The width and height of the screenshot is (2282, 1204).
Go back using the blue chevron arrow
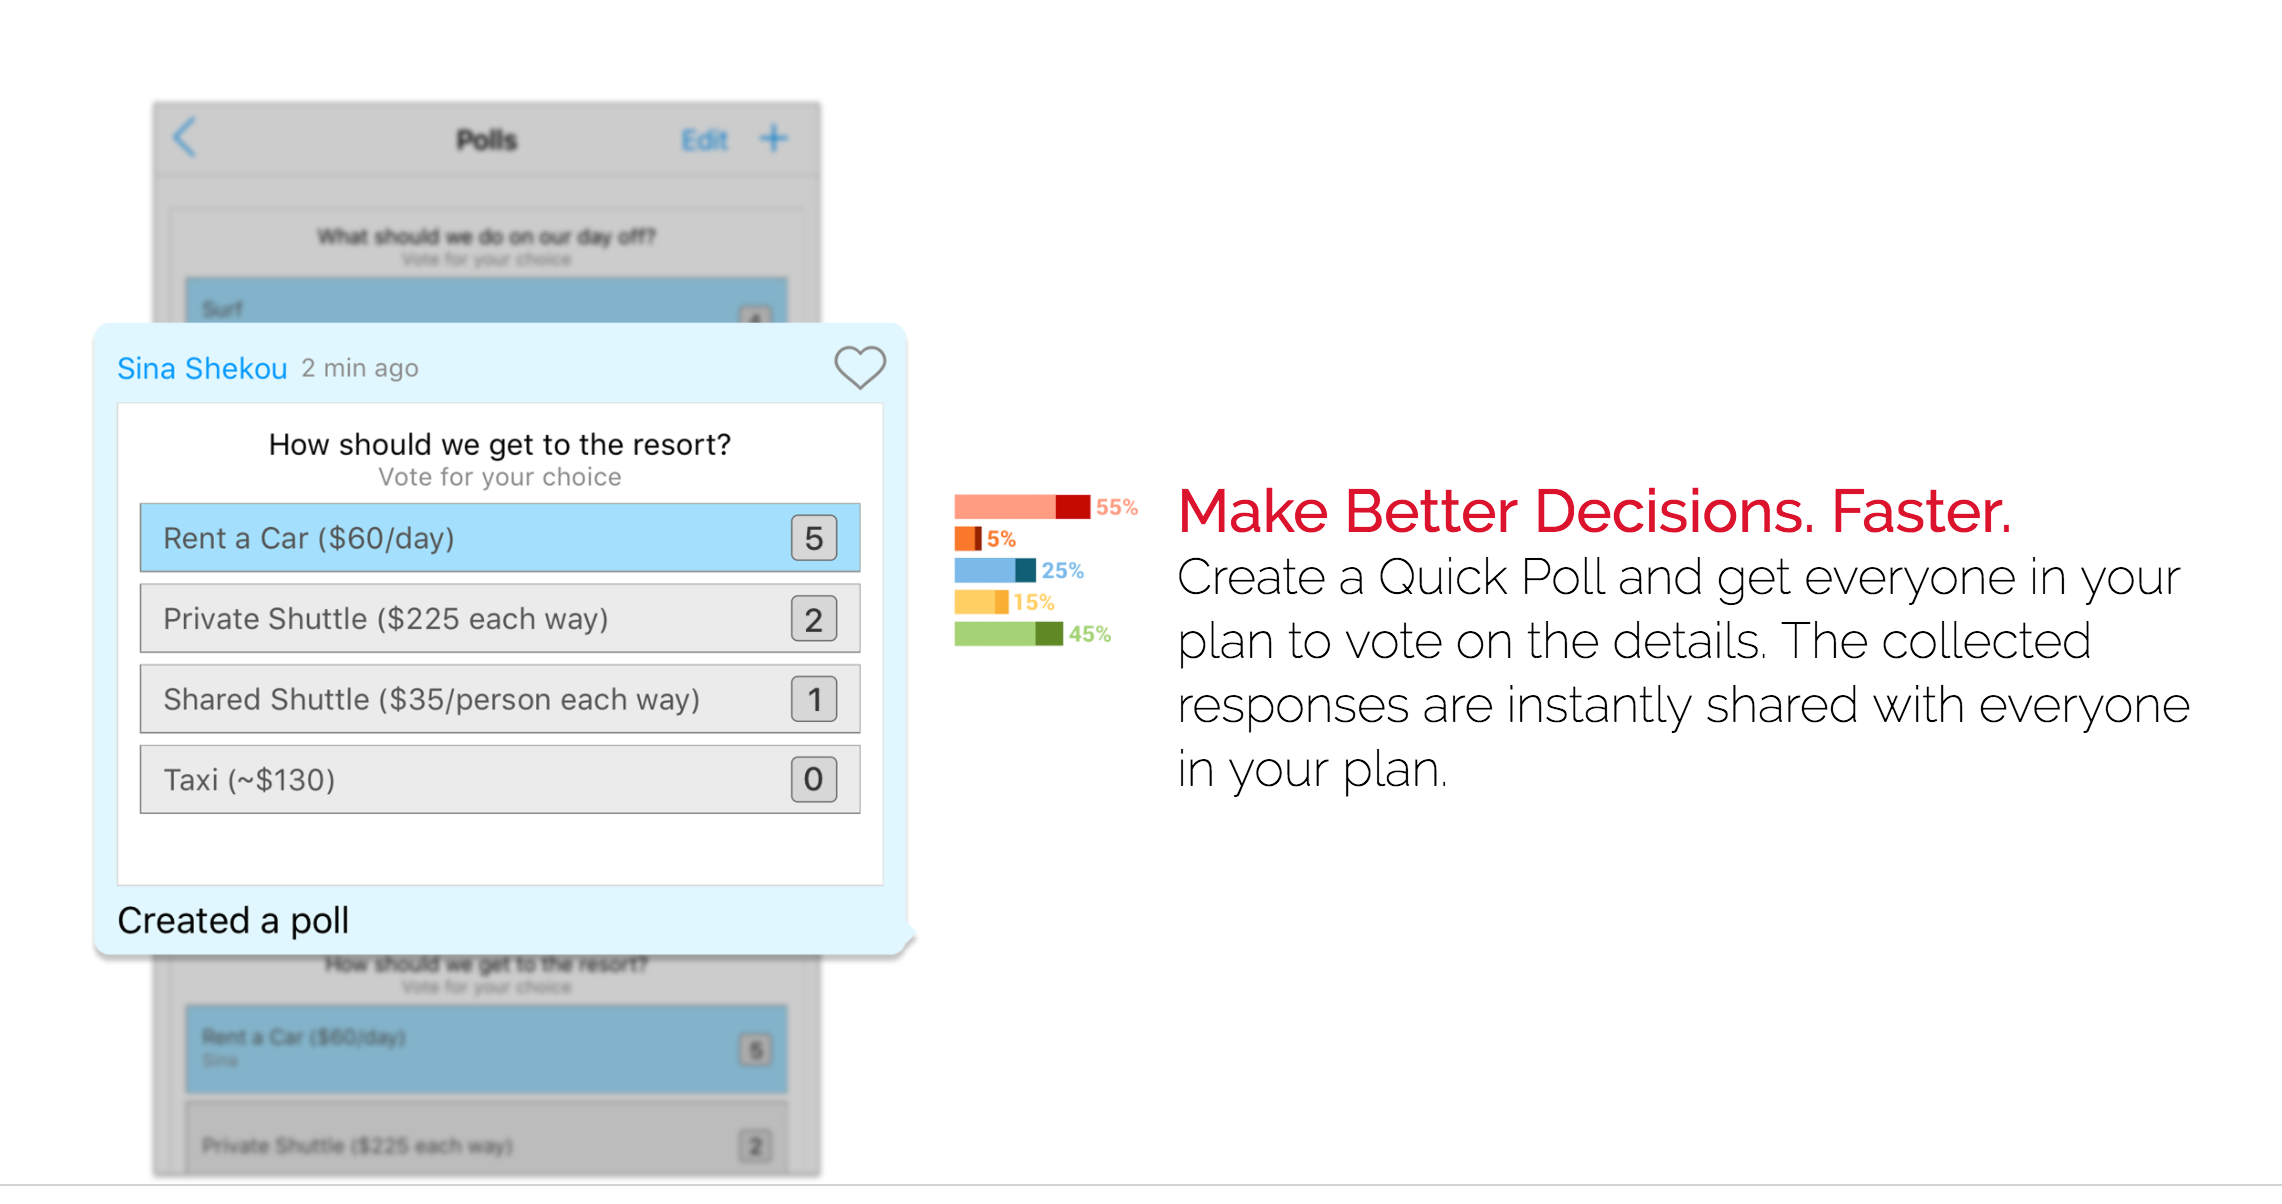click(185, 138)
